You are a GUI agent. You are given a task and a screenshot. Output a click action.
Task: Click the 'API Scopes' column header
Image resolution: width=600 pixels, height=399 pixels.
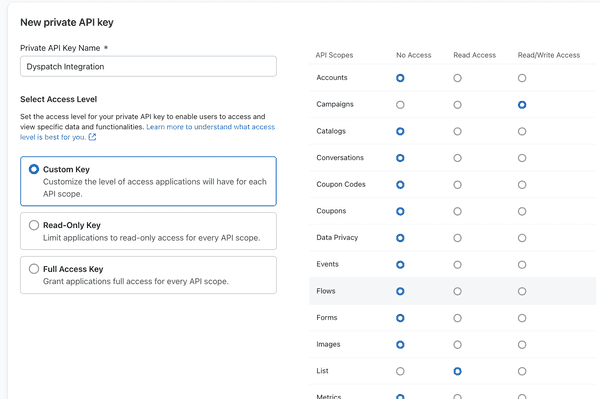click(334, 55)
